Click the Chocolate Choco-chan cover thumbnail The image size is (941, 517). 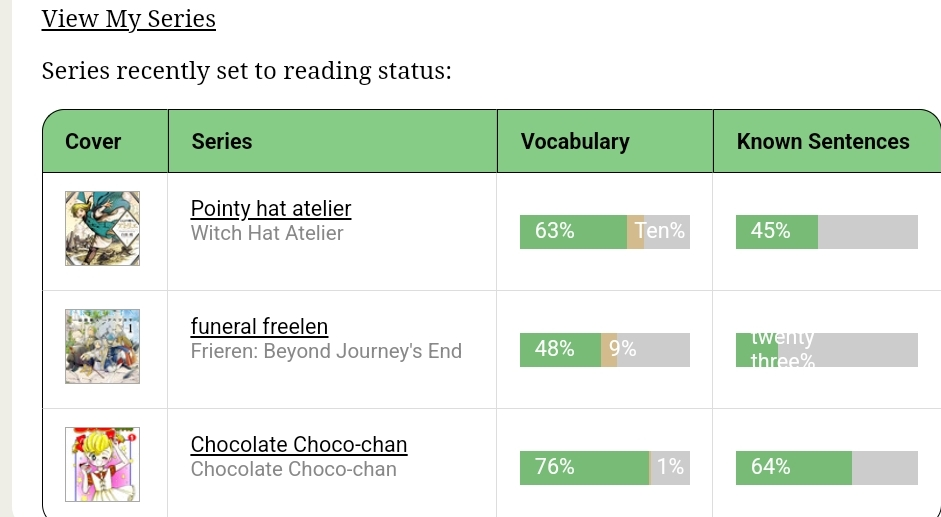coord(103,464)
